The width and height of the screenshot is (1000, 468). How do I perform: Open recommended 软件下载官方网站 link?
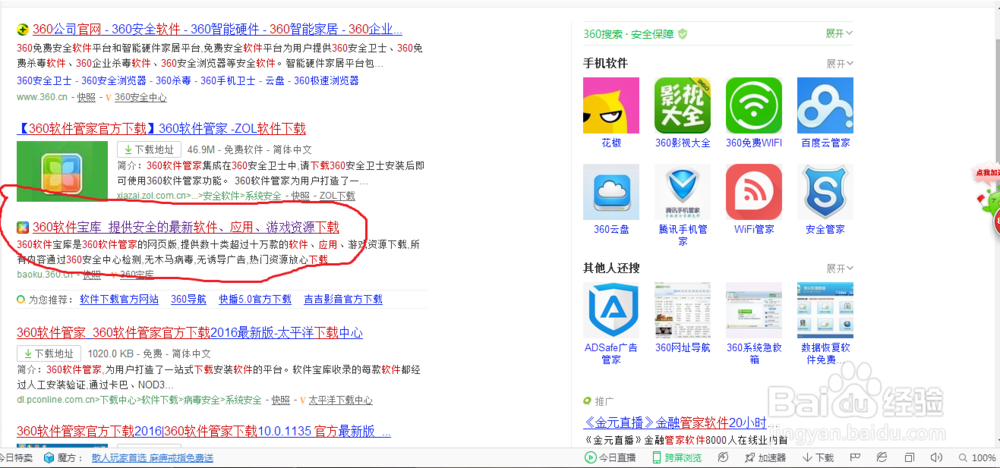[x=119, y=299]
